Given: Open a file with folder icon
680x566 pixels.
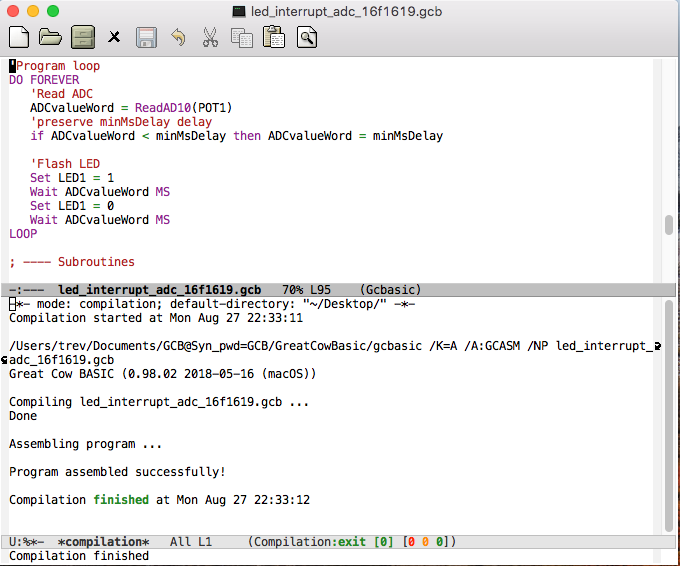Looking at the screenshot, I should tap(50, 37).
